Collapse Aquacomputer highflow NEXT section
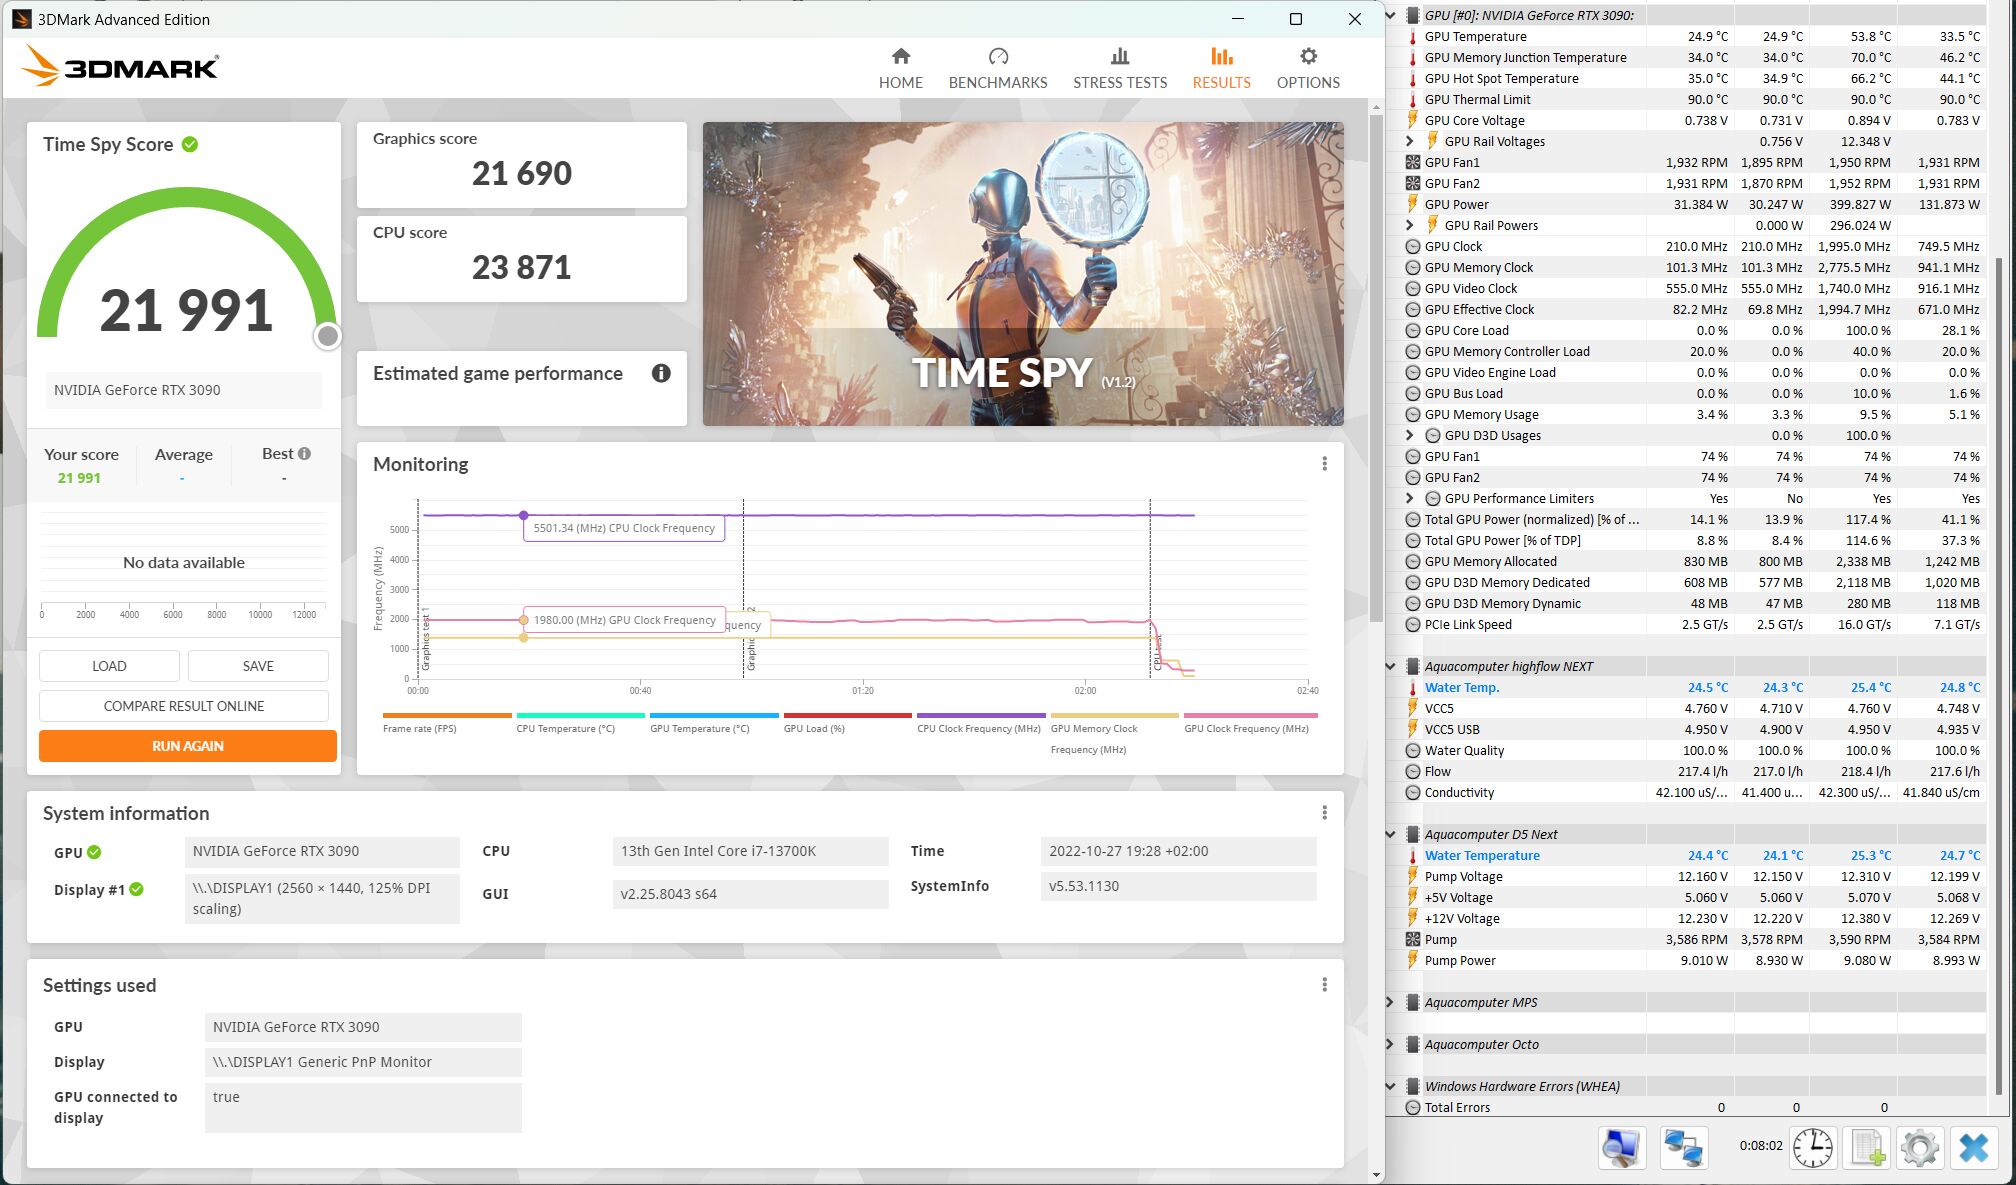This screenshot has width=2016, height=1185. point(1390,666)
